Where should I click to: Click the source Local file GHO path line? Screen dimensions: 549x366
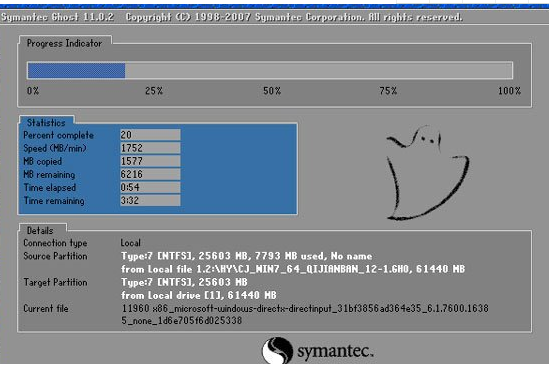click(293, 269)
